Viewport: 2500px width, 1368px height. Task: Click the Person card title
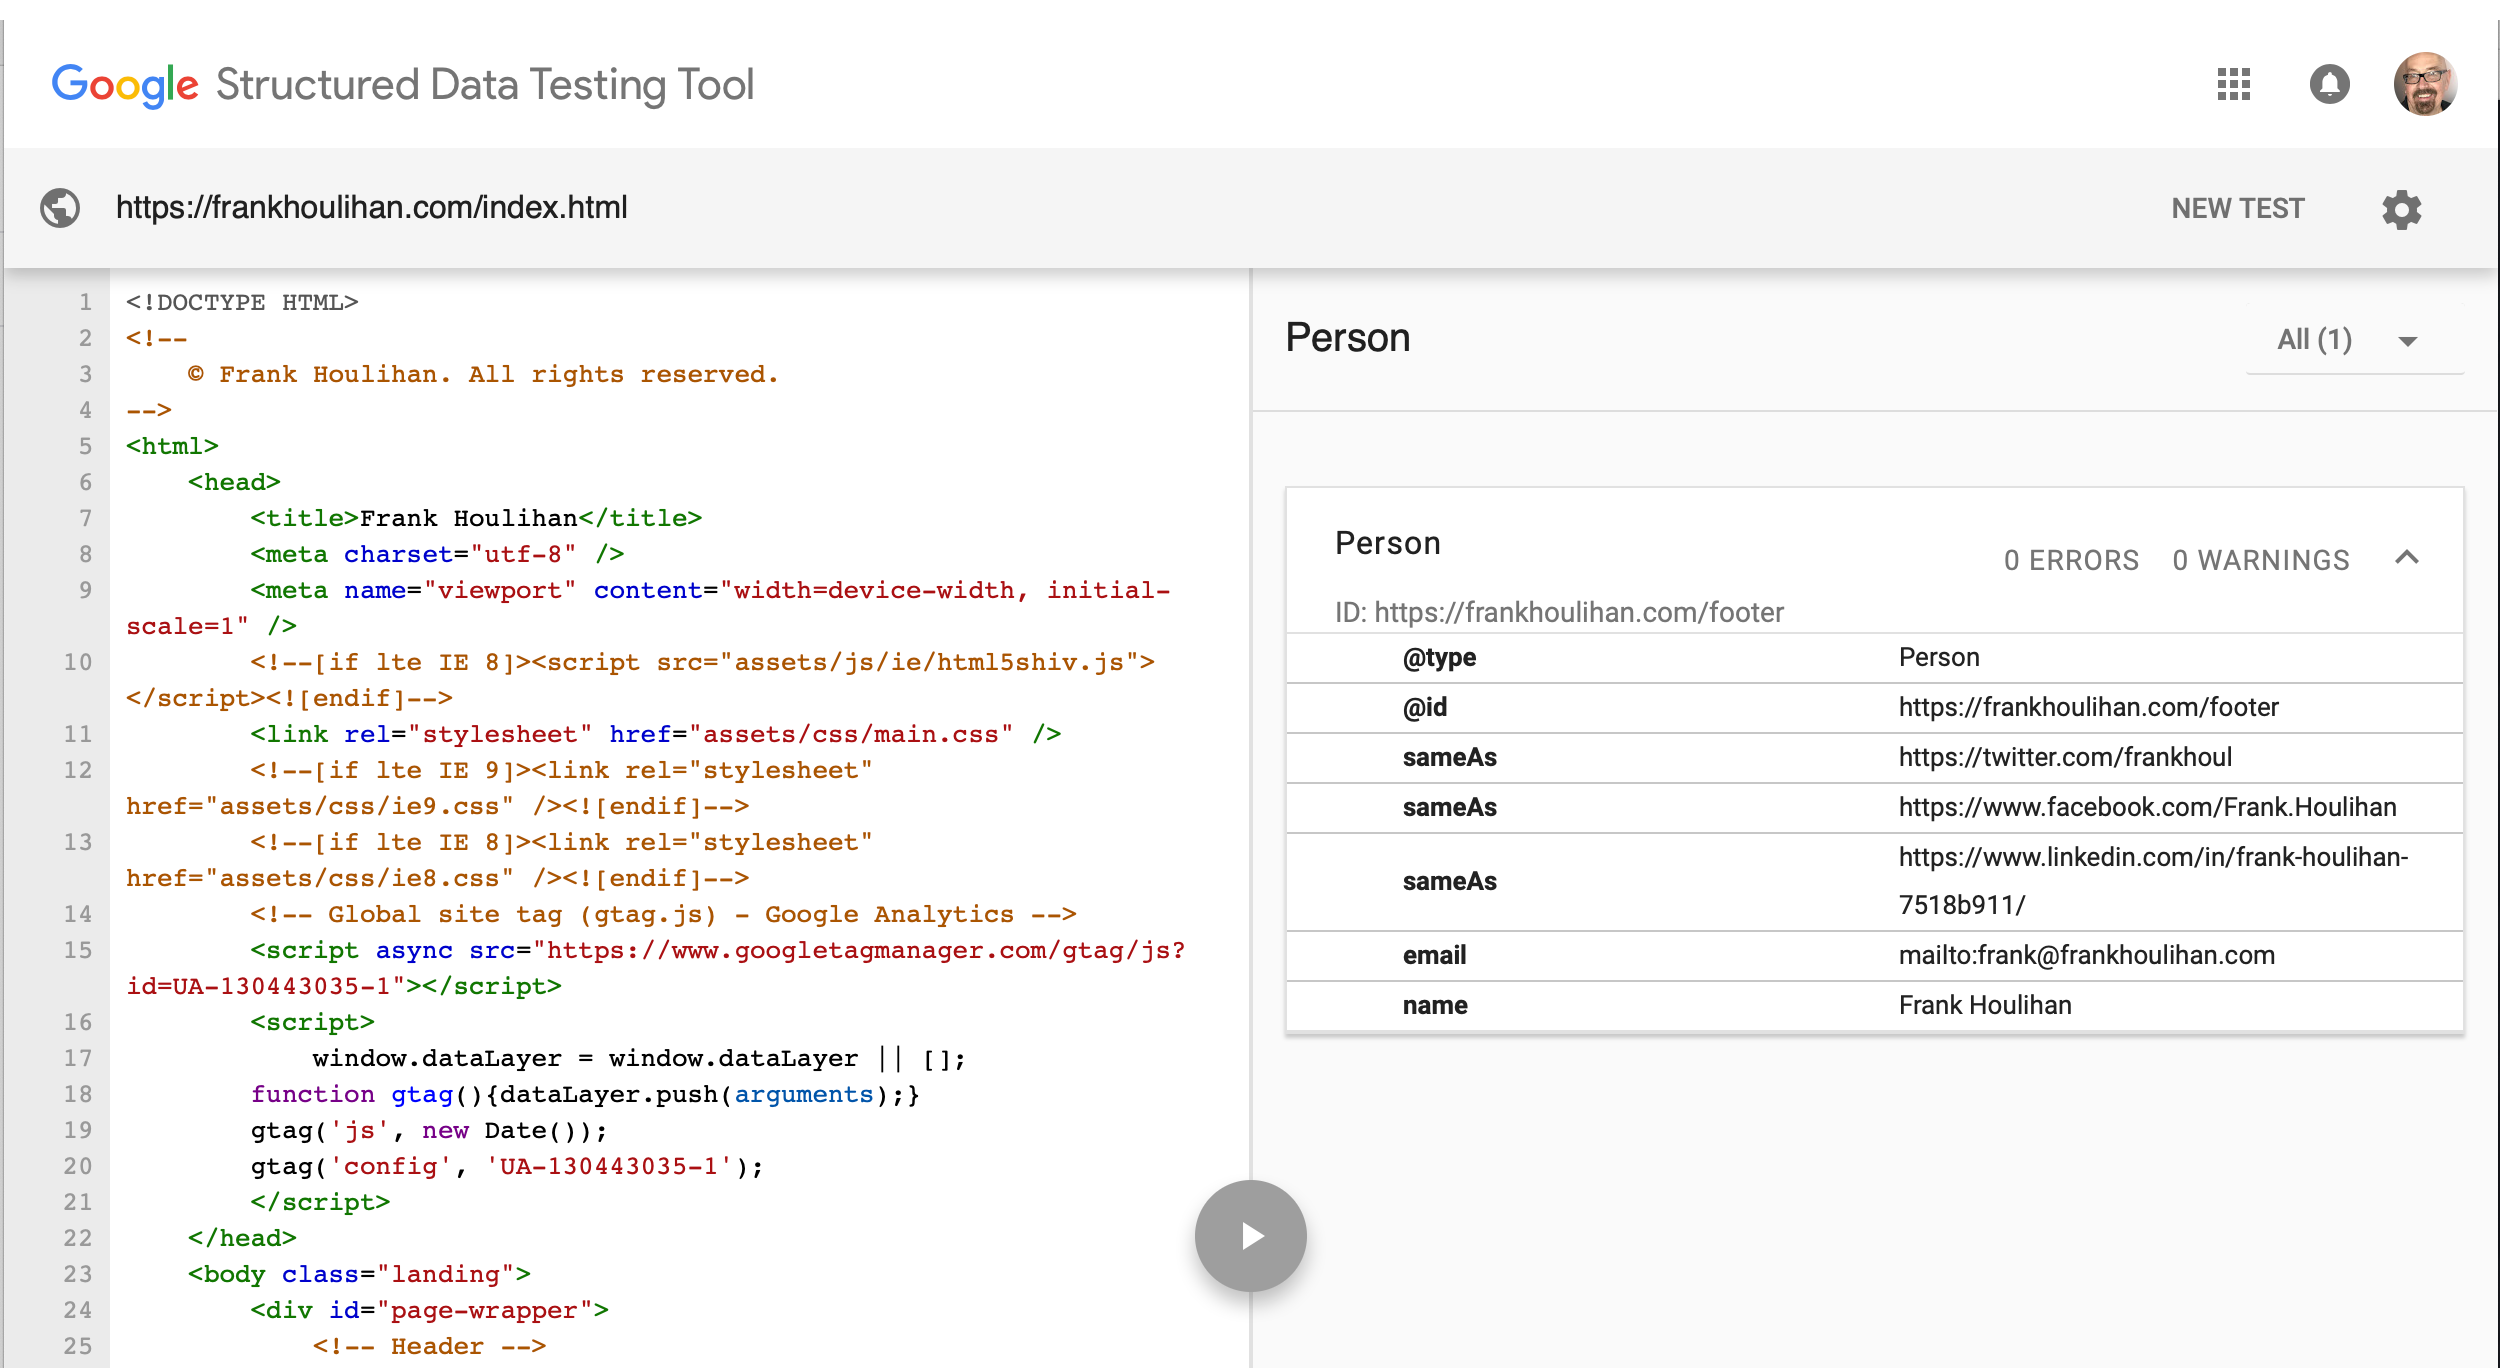click(1388, 543)
